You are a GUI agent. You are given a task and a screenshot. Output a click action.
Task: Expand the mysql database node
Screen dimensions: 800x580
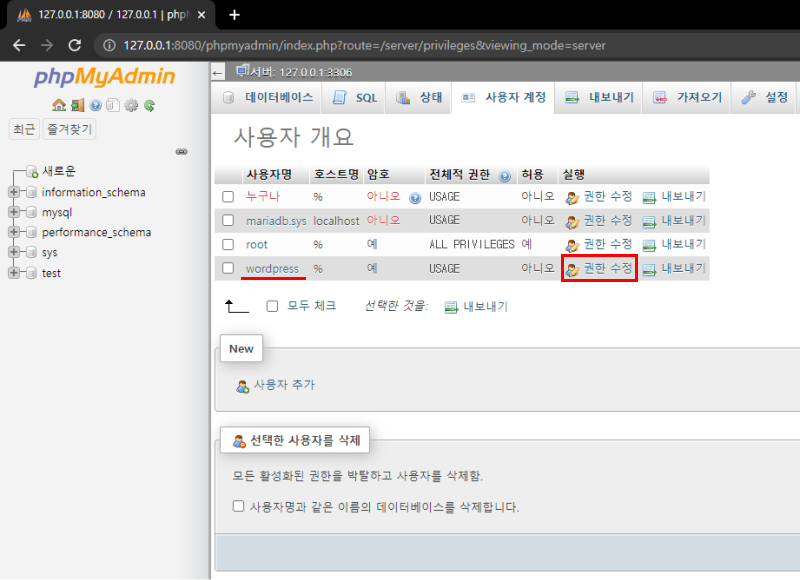click(x=14, y=212)
